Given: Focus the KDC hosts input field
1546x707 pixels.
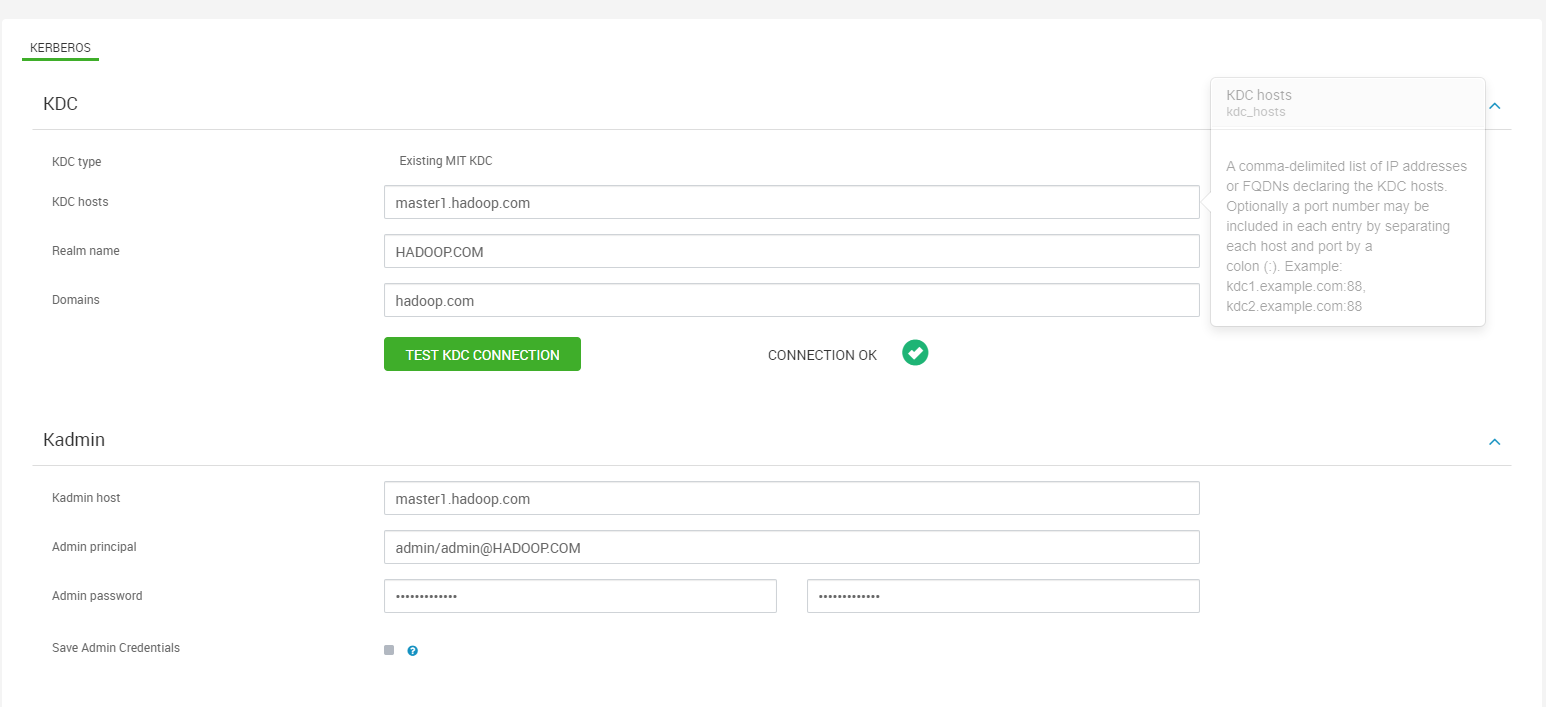Looking at the screenshot, I should (791, 202).
